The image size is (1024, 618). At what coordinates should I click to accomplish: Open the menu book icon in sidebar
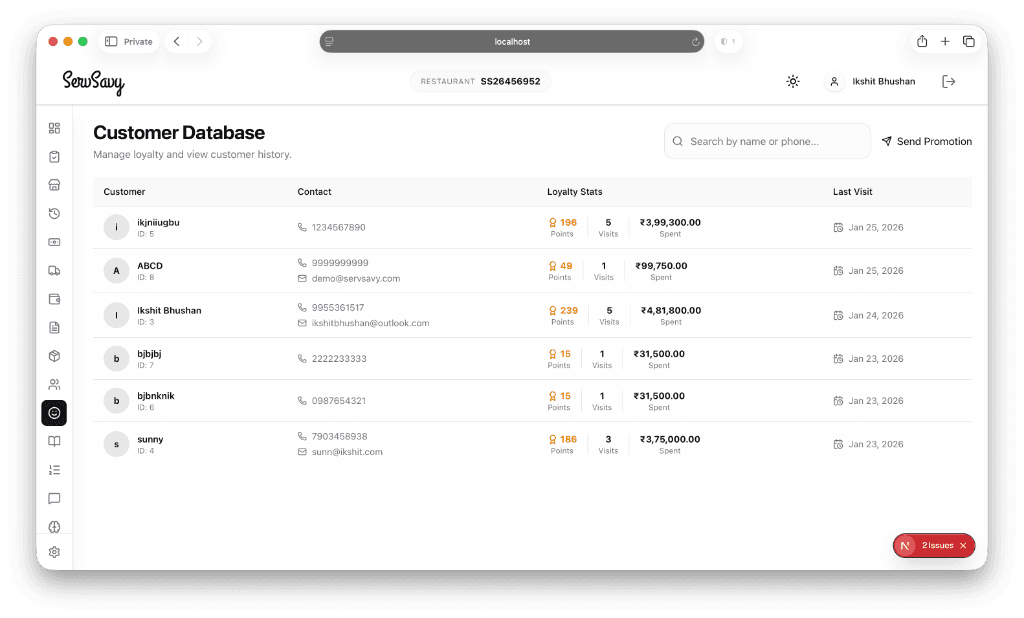point(54,441)
